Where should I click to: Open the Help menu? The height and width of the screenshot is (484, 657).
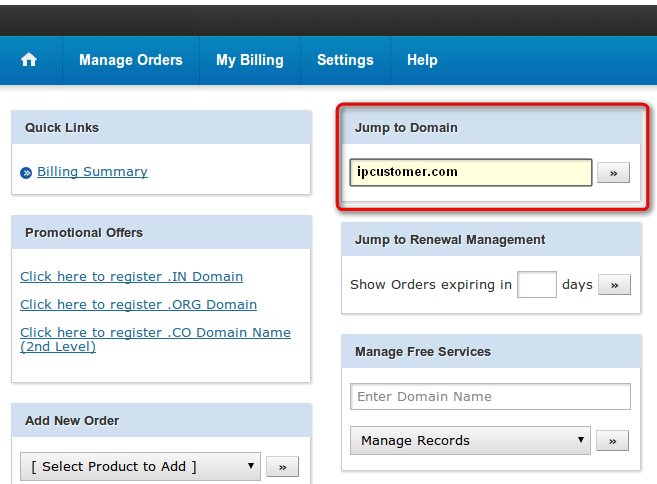(422, 60)
